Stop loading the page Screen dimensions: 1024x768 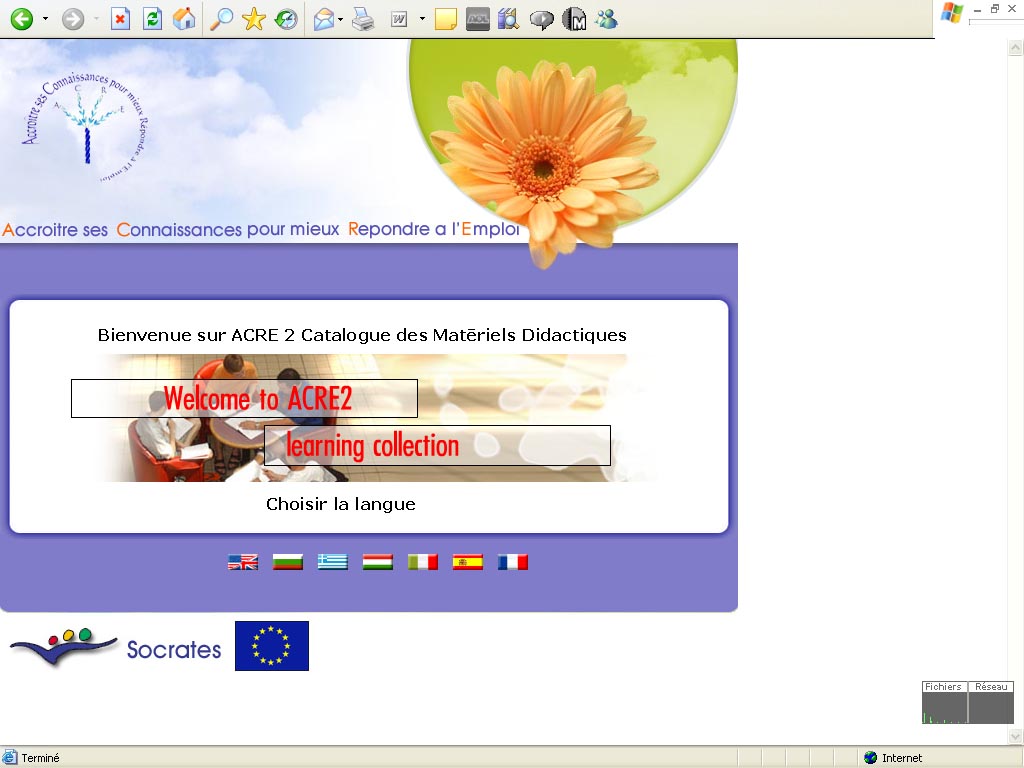[x=120, y=19]
